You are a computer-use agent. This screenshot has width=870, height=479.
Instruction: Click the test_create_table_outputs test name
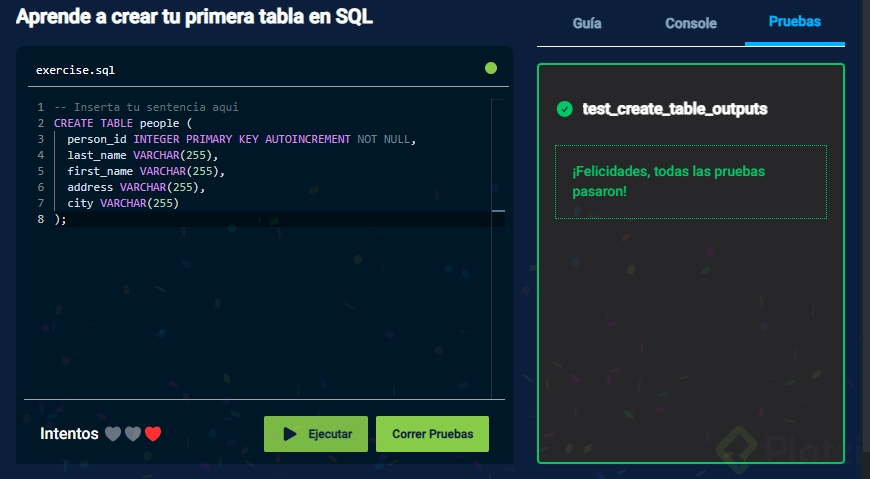tap(675, 109)
